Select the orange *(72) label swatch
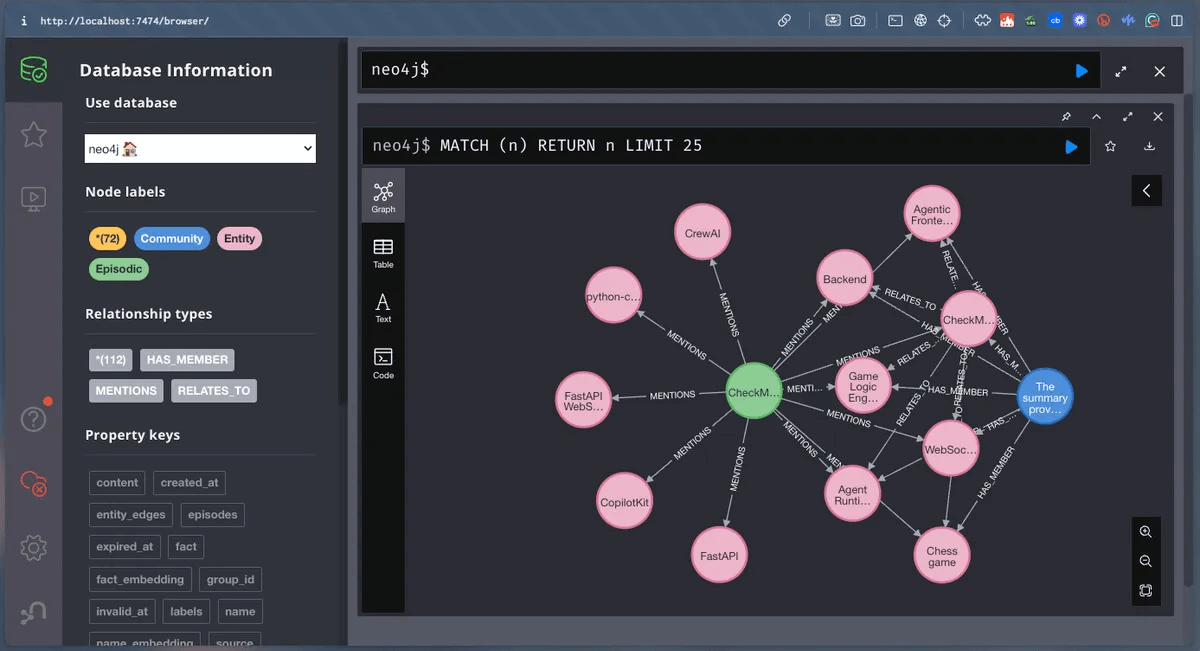 (x=108, y=238)
